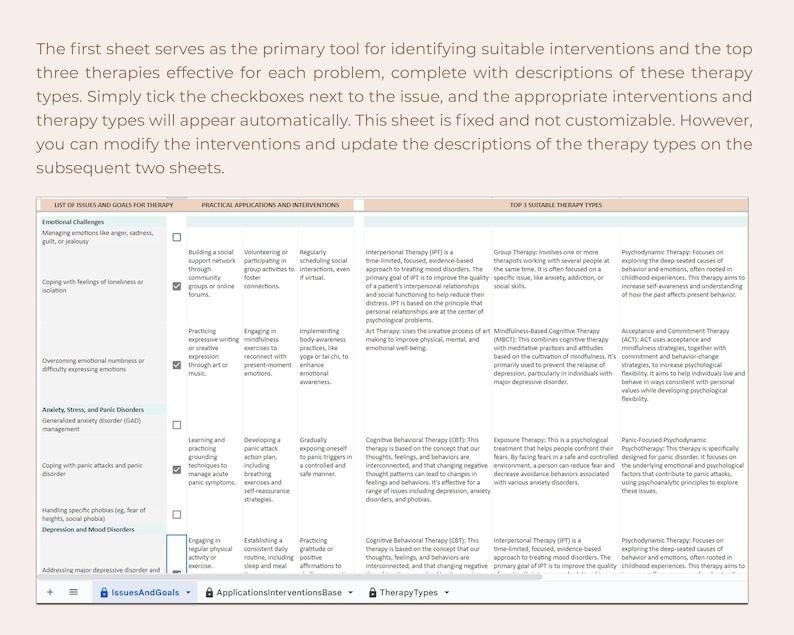This screenshot has width=794, height=635.
Task: Select 'Coping with feelings of loneliness' cell
Action: (x=103, y=286)
